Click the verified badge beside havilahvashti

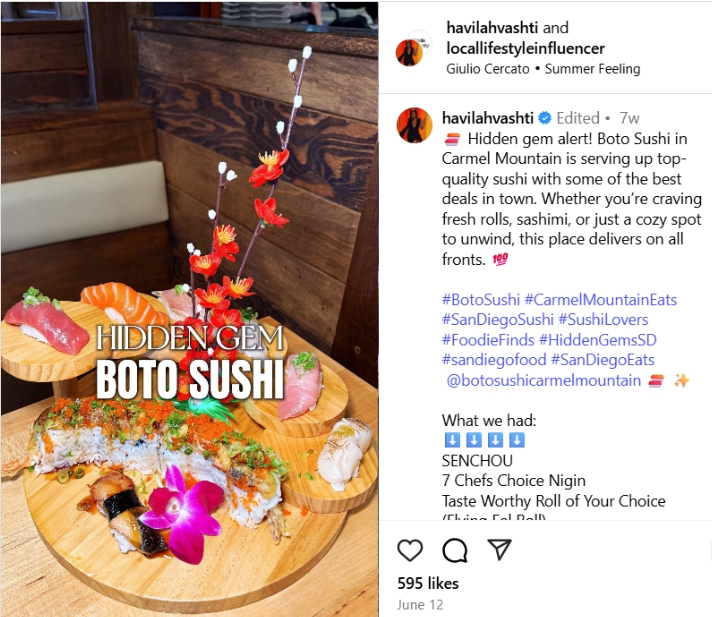(x=544, y=118)
